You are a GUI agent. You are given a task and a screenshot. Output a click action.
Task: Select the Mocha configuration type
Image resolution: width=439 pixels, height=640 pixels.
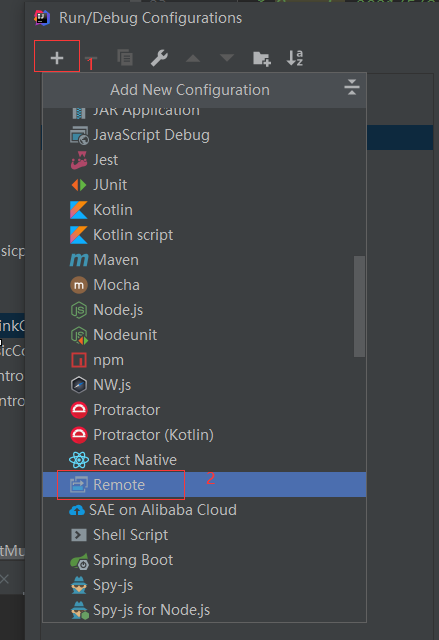[204, 285]
